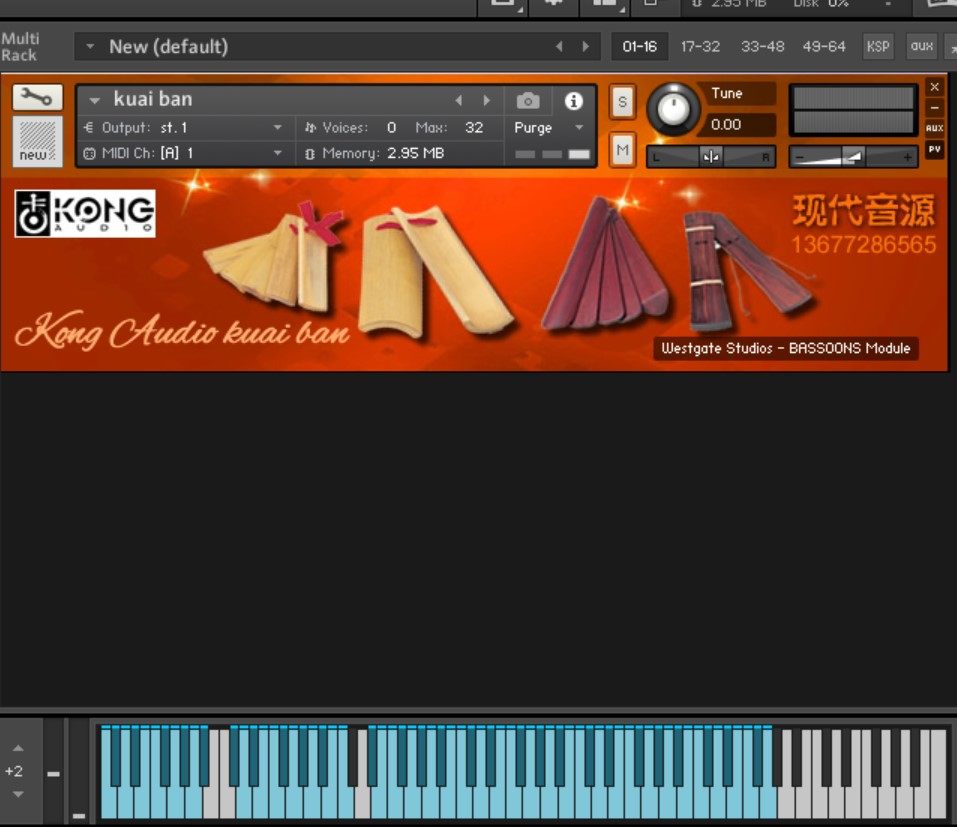This screenshot has width=957, height=827.
Task: Open the MIDI Ch dropdown
Action: [x=278, y=153]
